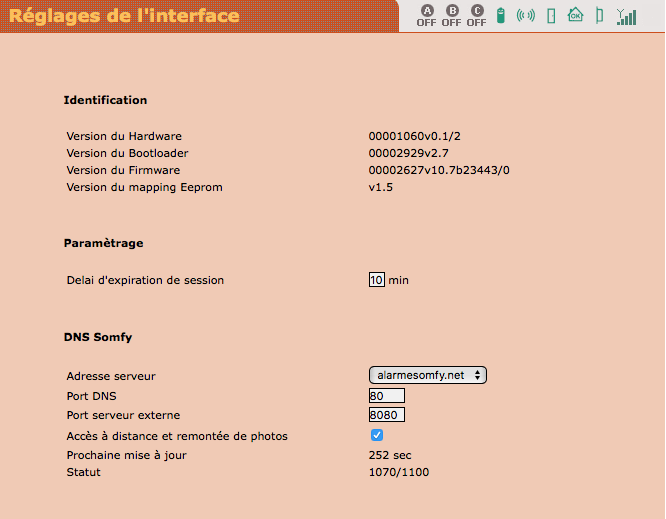Click the Accès à distance label text

pos(177,436)
